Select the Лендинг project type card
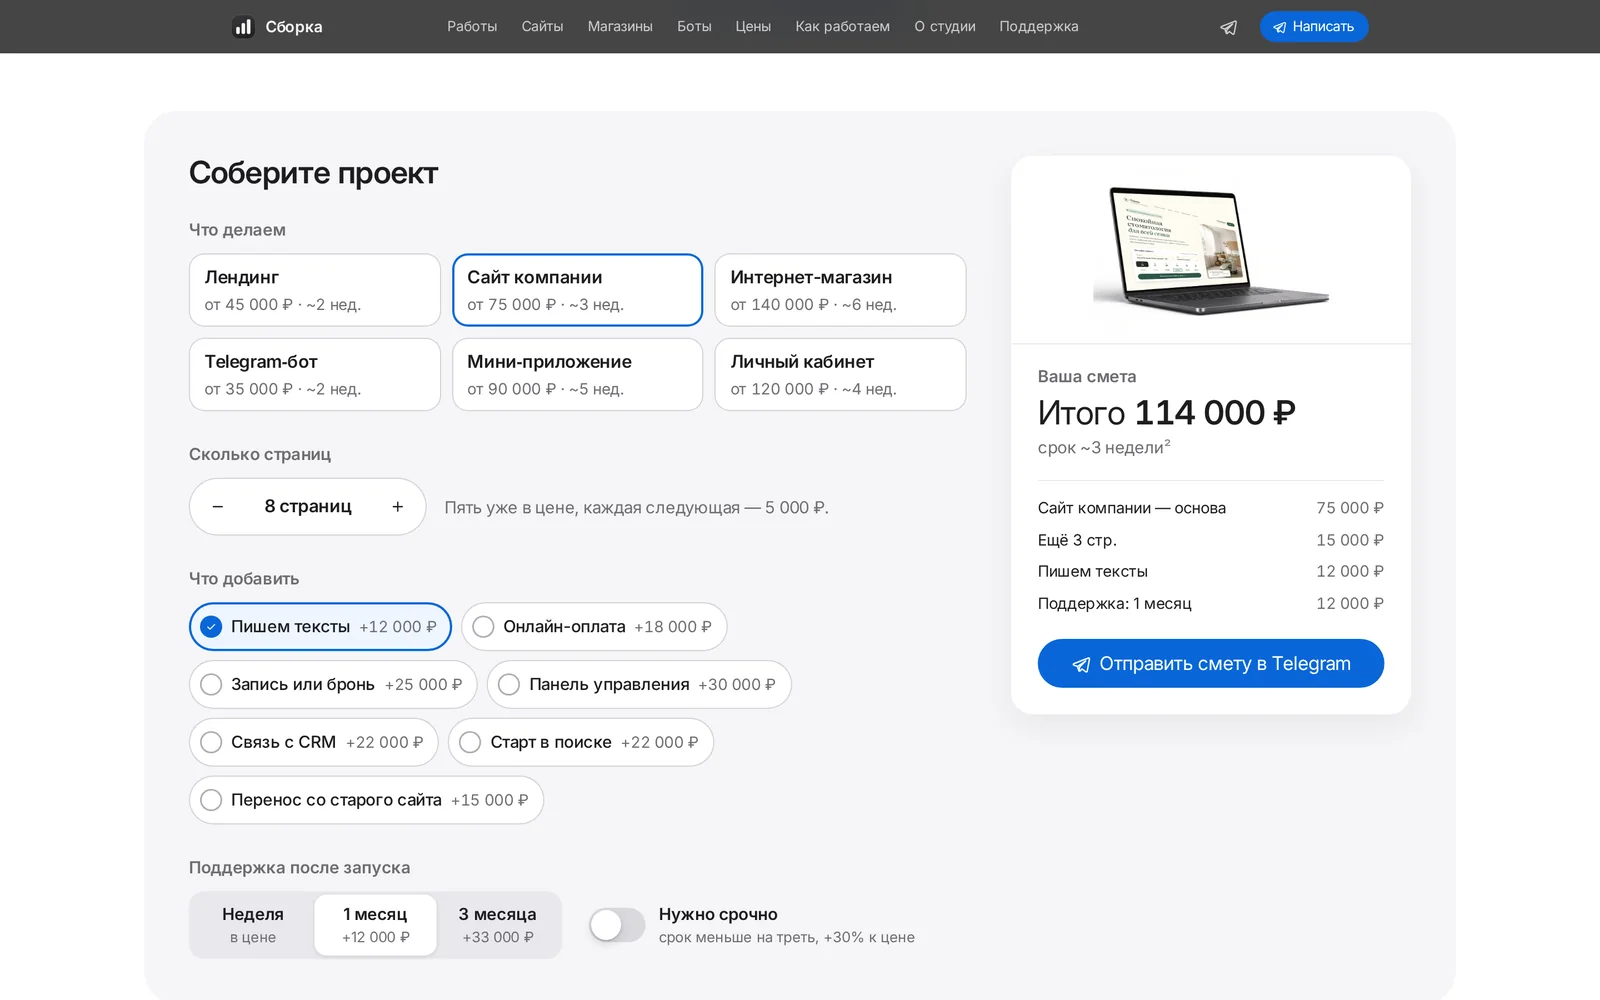The height and width of the screenshot is (1000, 1600). [314, 290]
